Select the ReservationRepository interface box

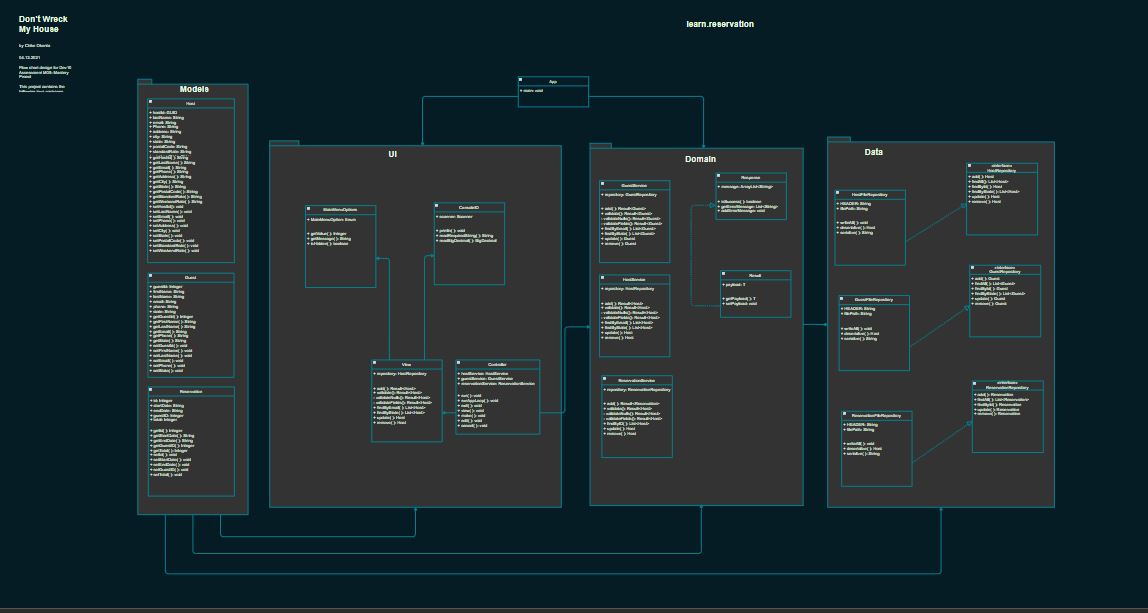(x=1007, y=417)
